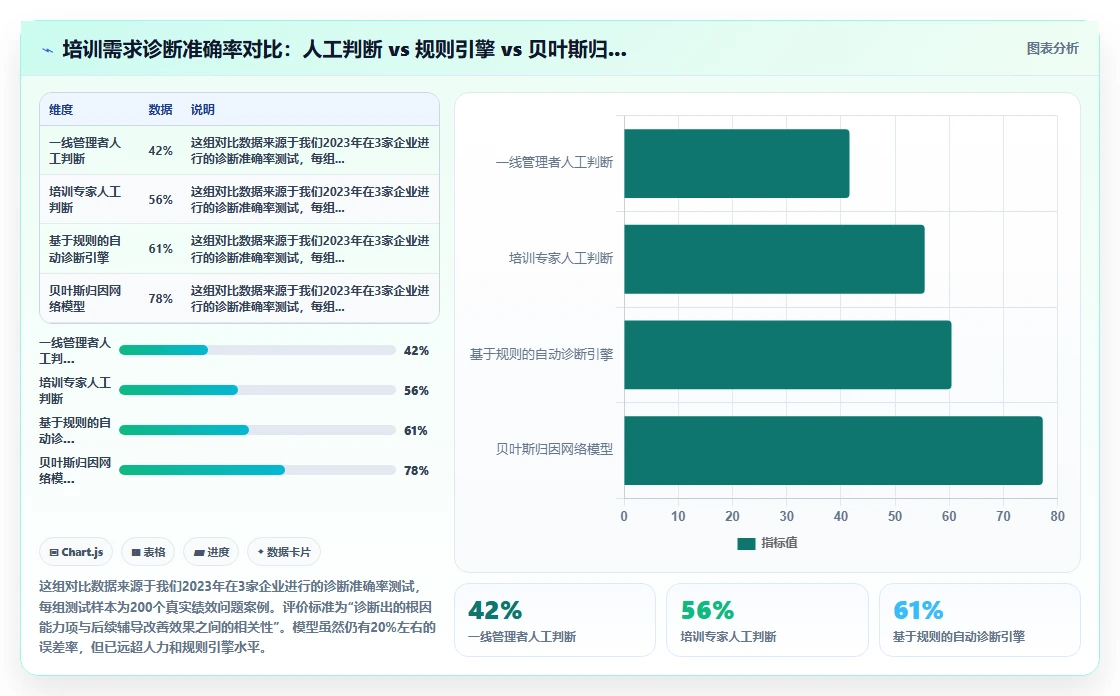The width and height of the screenshot is (1120, 696).
Task: Click the 78% progress bar for 贝叶斯归因
Action: [x=257, y=470]
